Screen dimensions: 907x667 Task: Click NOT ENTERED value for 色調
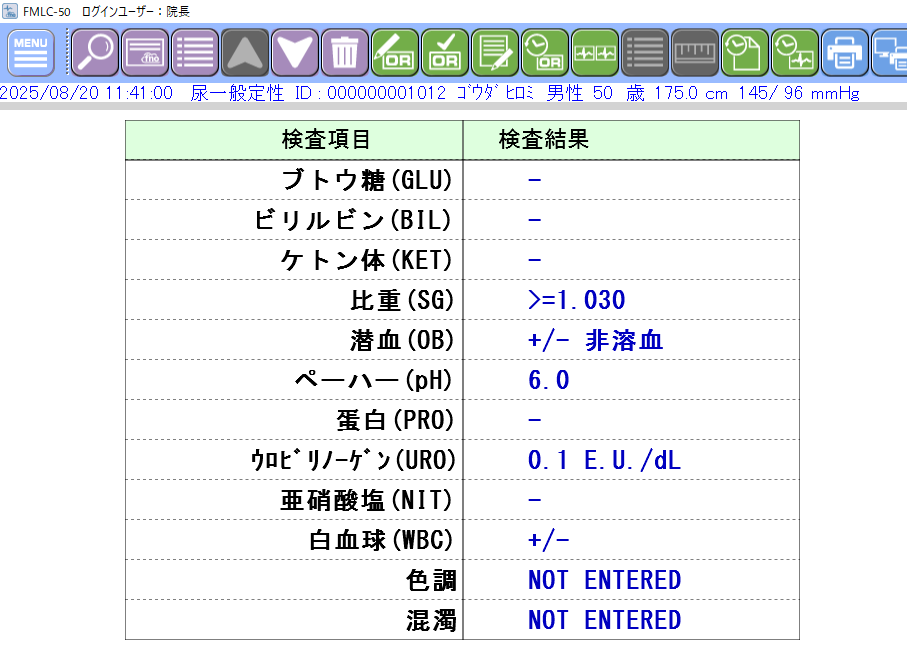604,580
